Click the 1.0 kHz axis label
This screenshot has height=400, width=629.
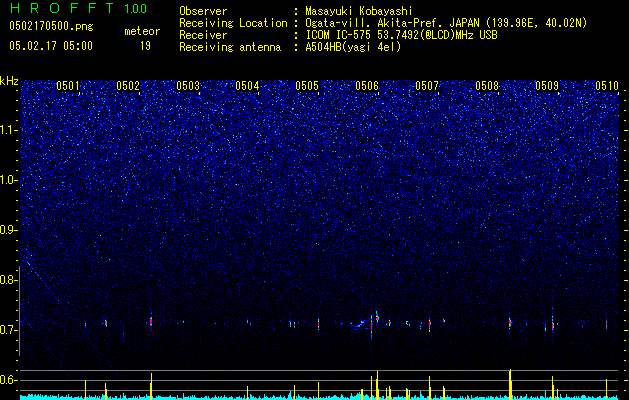tap(9, 180)
